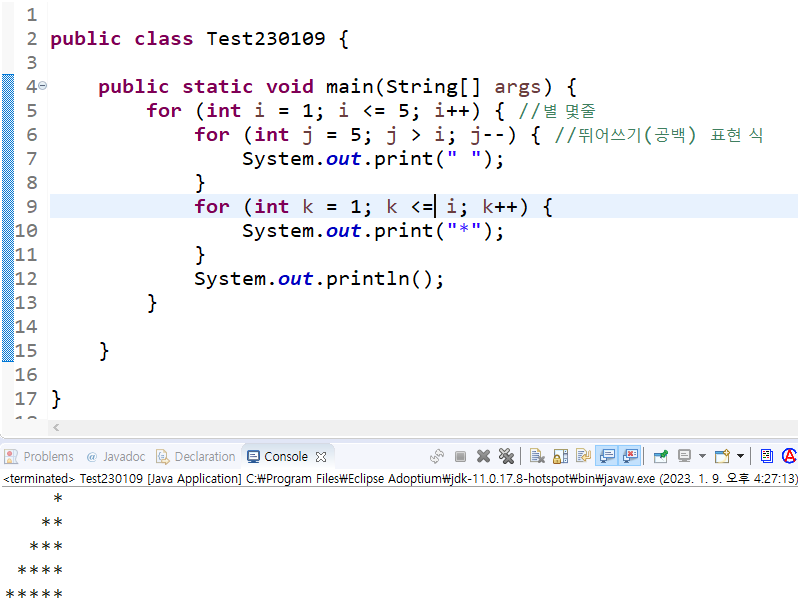798x611 pixels.
Task: Collapse the main method fold at line 4
Action: (43, 85)
